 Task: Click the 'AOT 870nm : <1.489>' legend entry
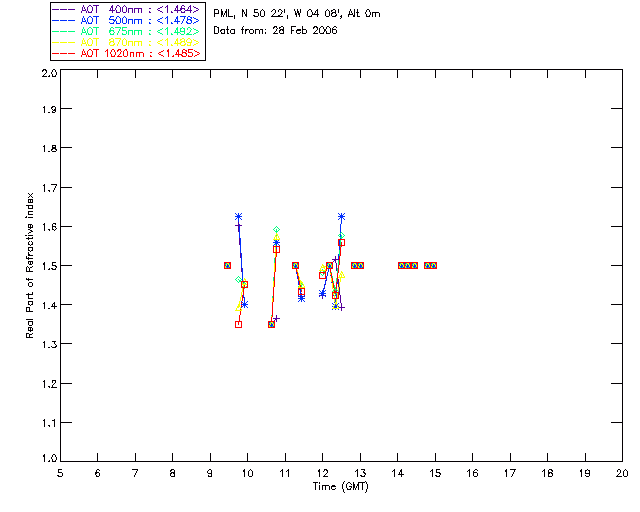[126, 42]
